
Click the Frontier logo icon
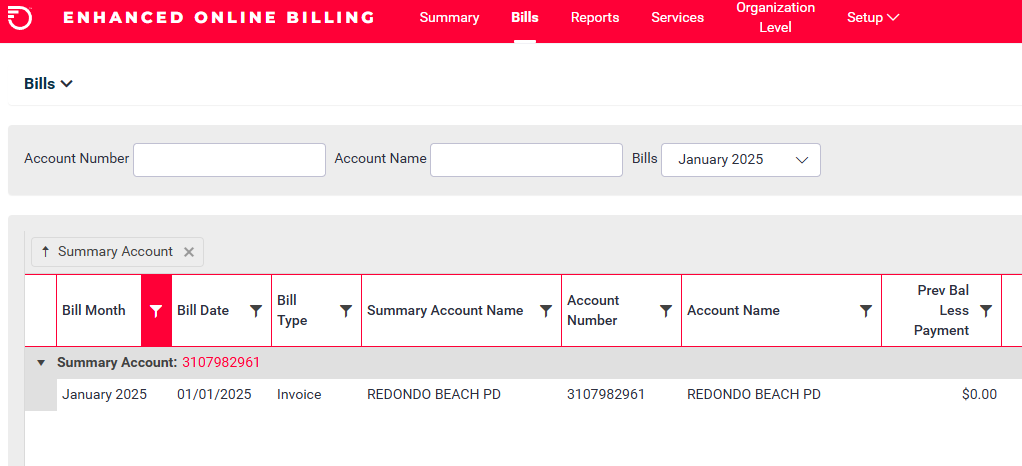click(x=20, y=18)
